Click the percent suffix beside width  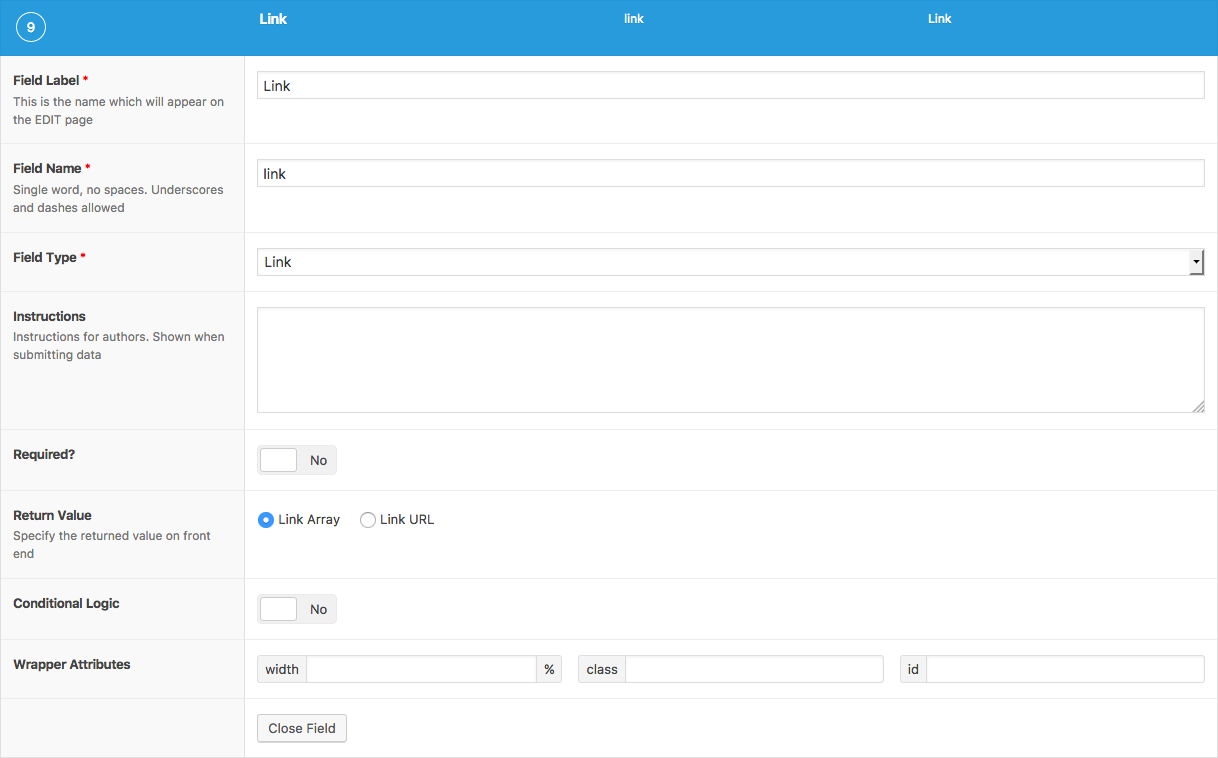coord(549,669)
